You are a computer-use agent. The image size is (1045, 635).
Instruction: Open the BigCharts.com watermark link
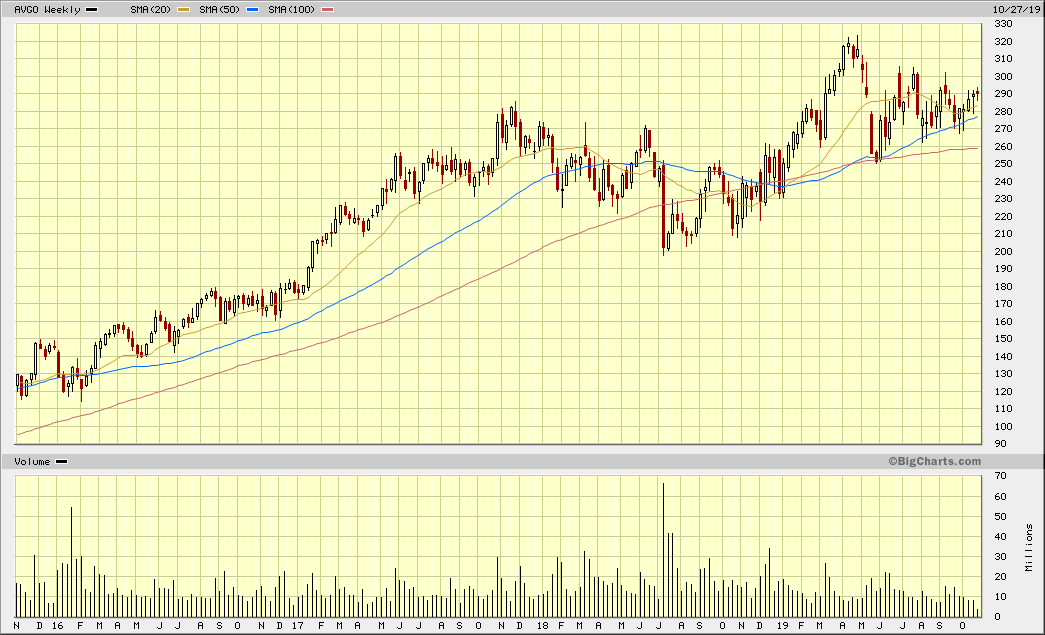pos(934,461)
